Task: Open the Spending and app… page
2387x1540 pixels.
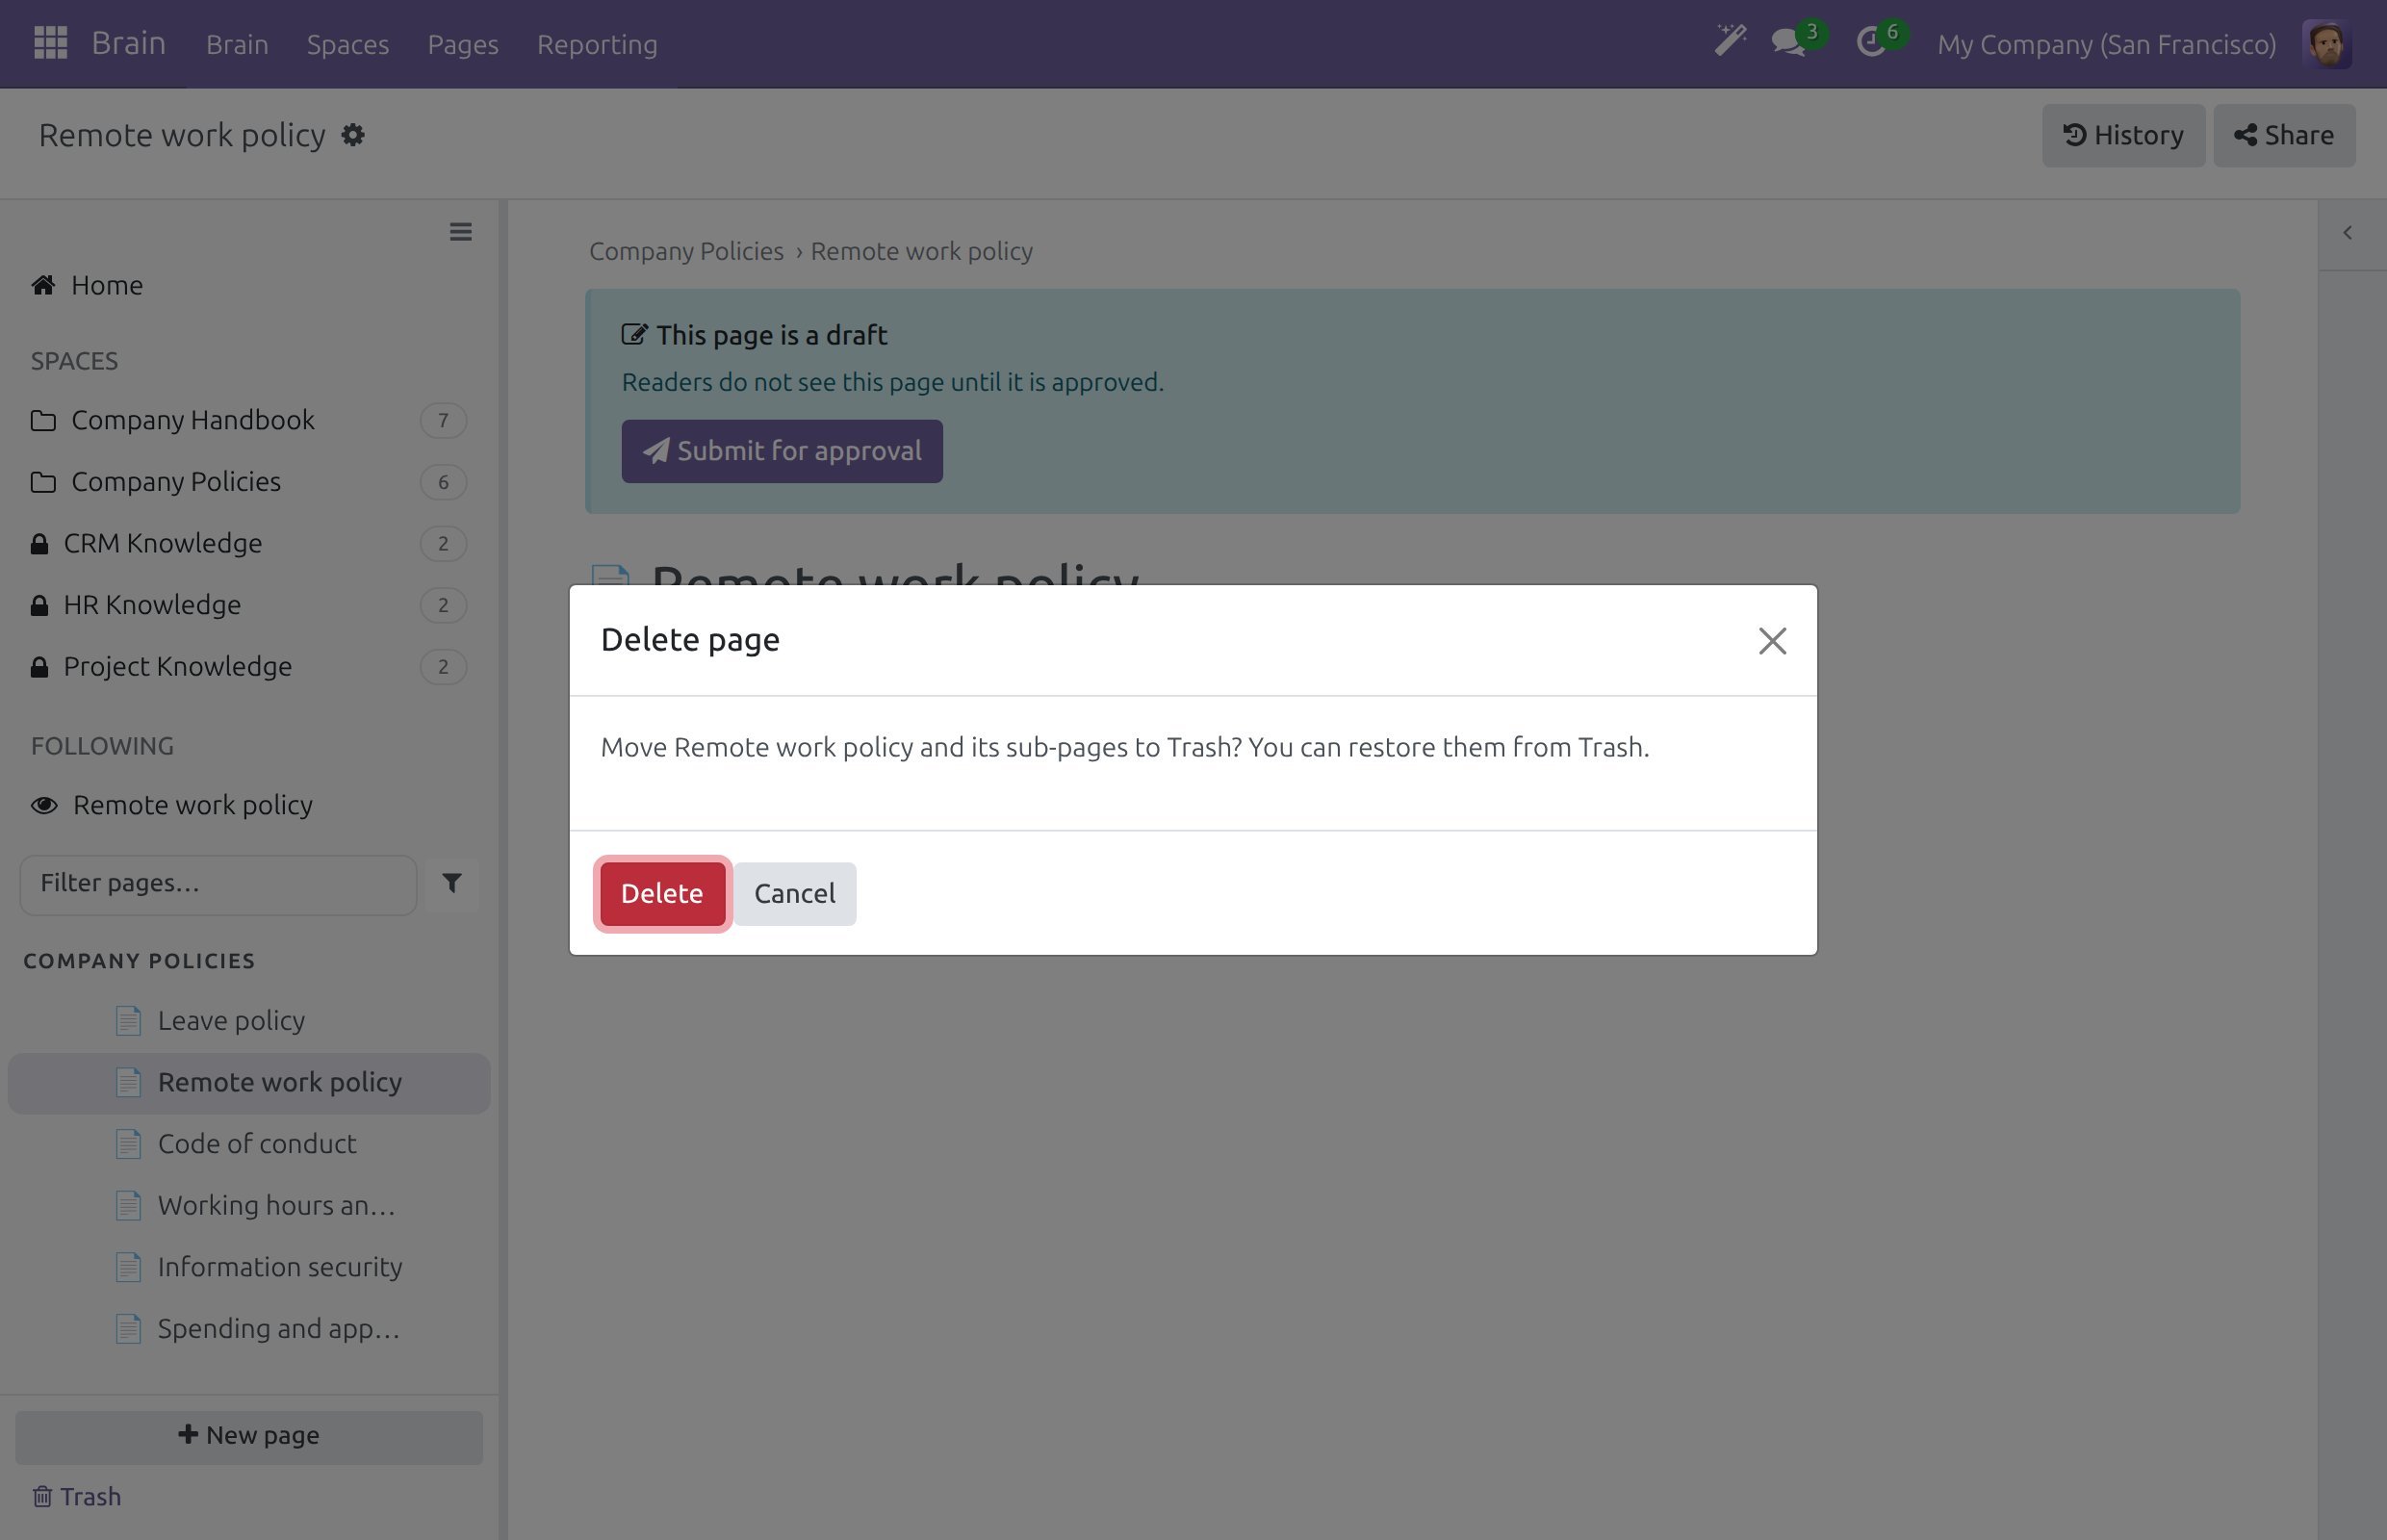Action: tap(249, 1330)
